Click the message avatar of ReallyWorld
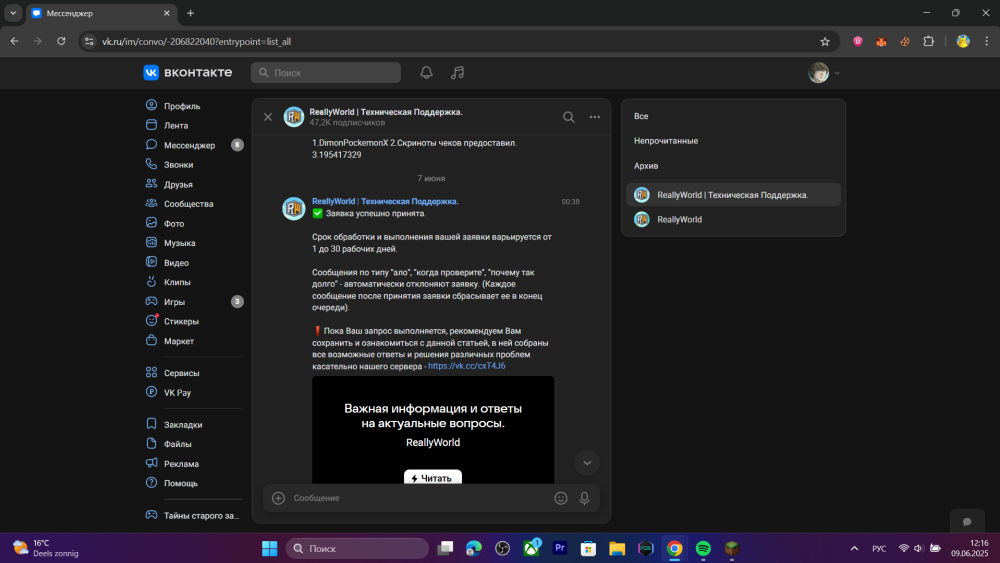 (x=294, y=208)
